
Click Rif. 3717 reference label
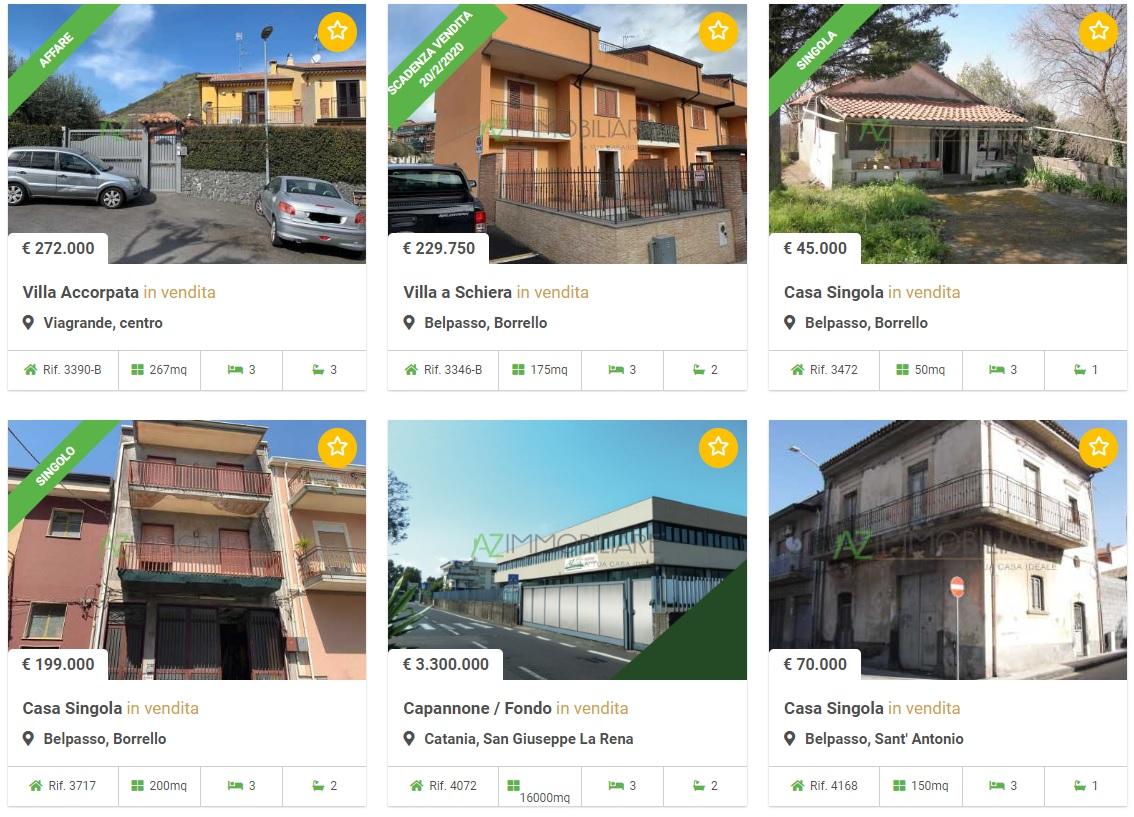click(72, 786)
